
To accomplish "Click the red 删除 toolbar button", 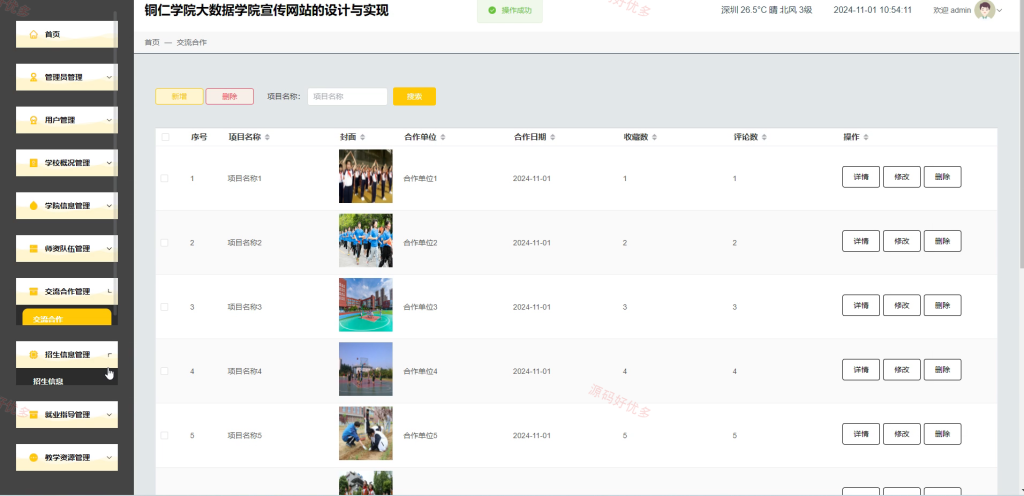I will coord(229,97).
